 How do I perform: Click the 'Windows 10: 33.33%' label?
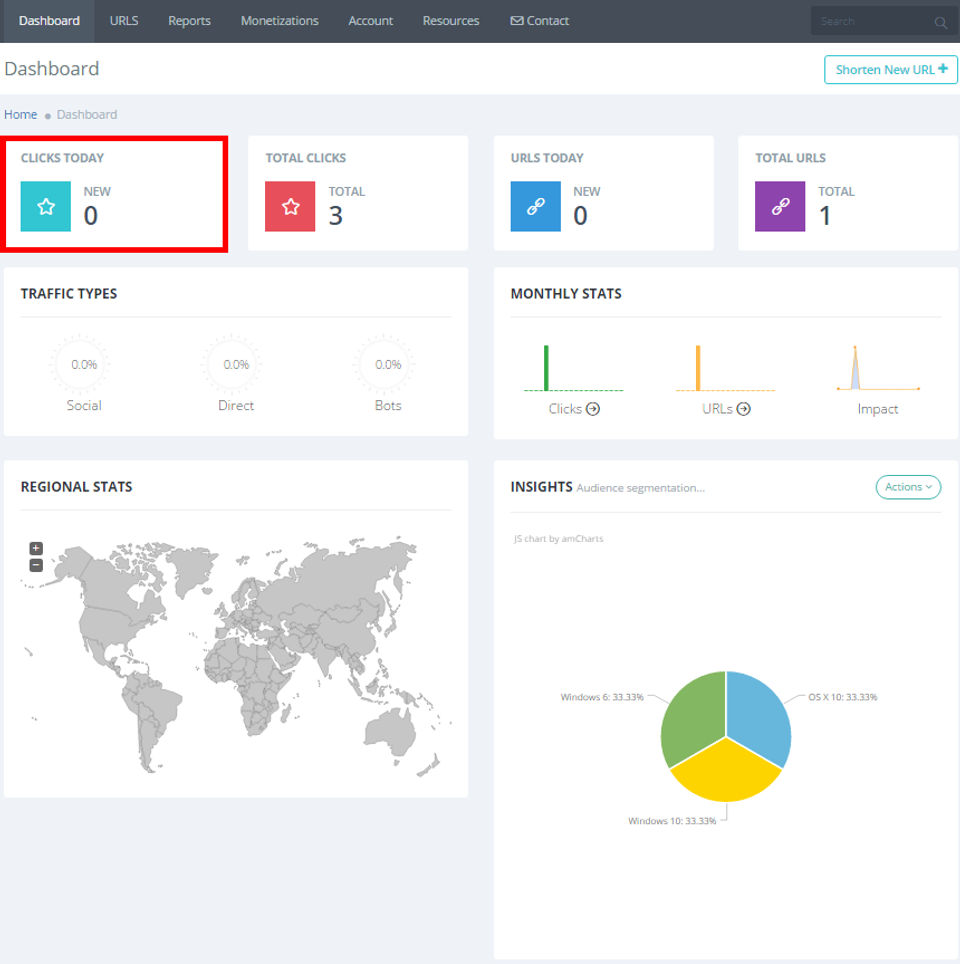click(672, 821)
